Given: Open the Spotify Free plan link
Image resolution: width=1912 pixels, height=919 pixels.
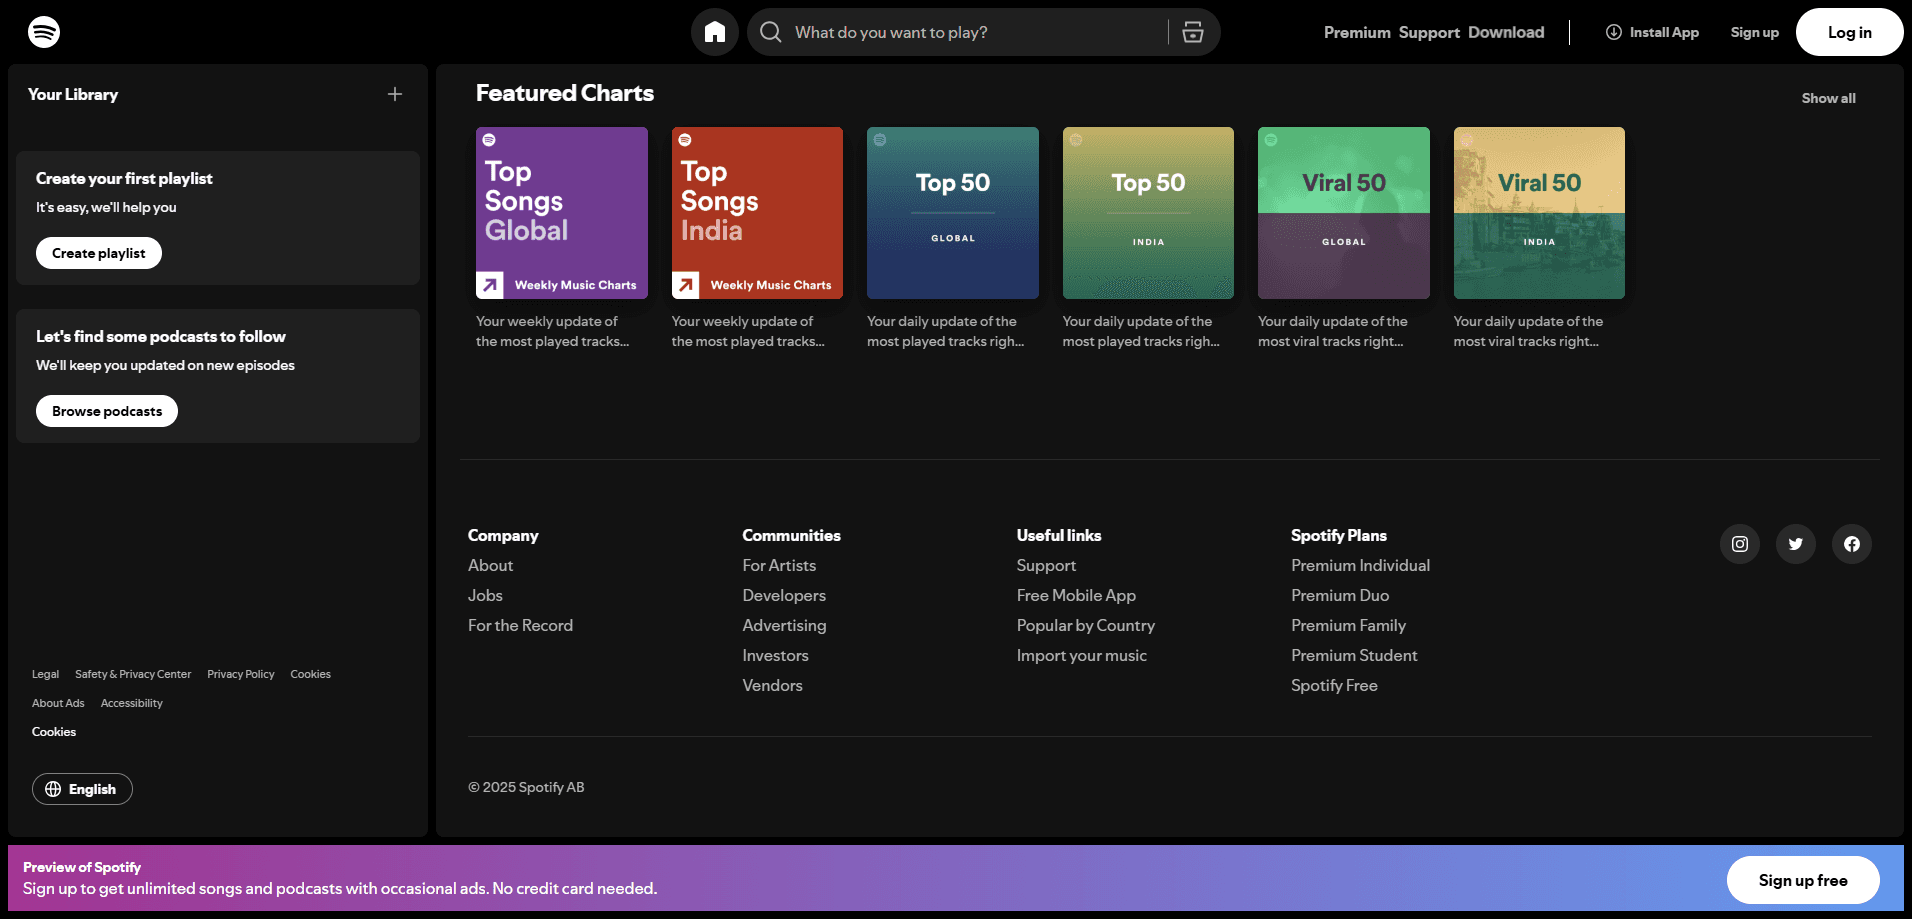Looking at the screenshot, I should pos(1334,685).
